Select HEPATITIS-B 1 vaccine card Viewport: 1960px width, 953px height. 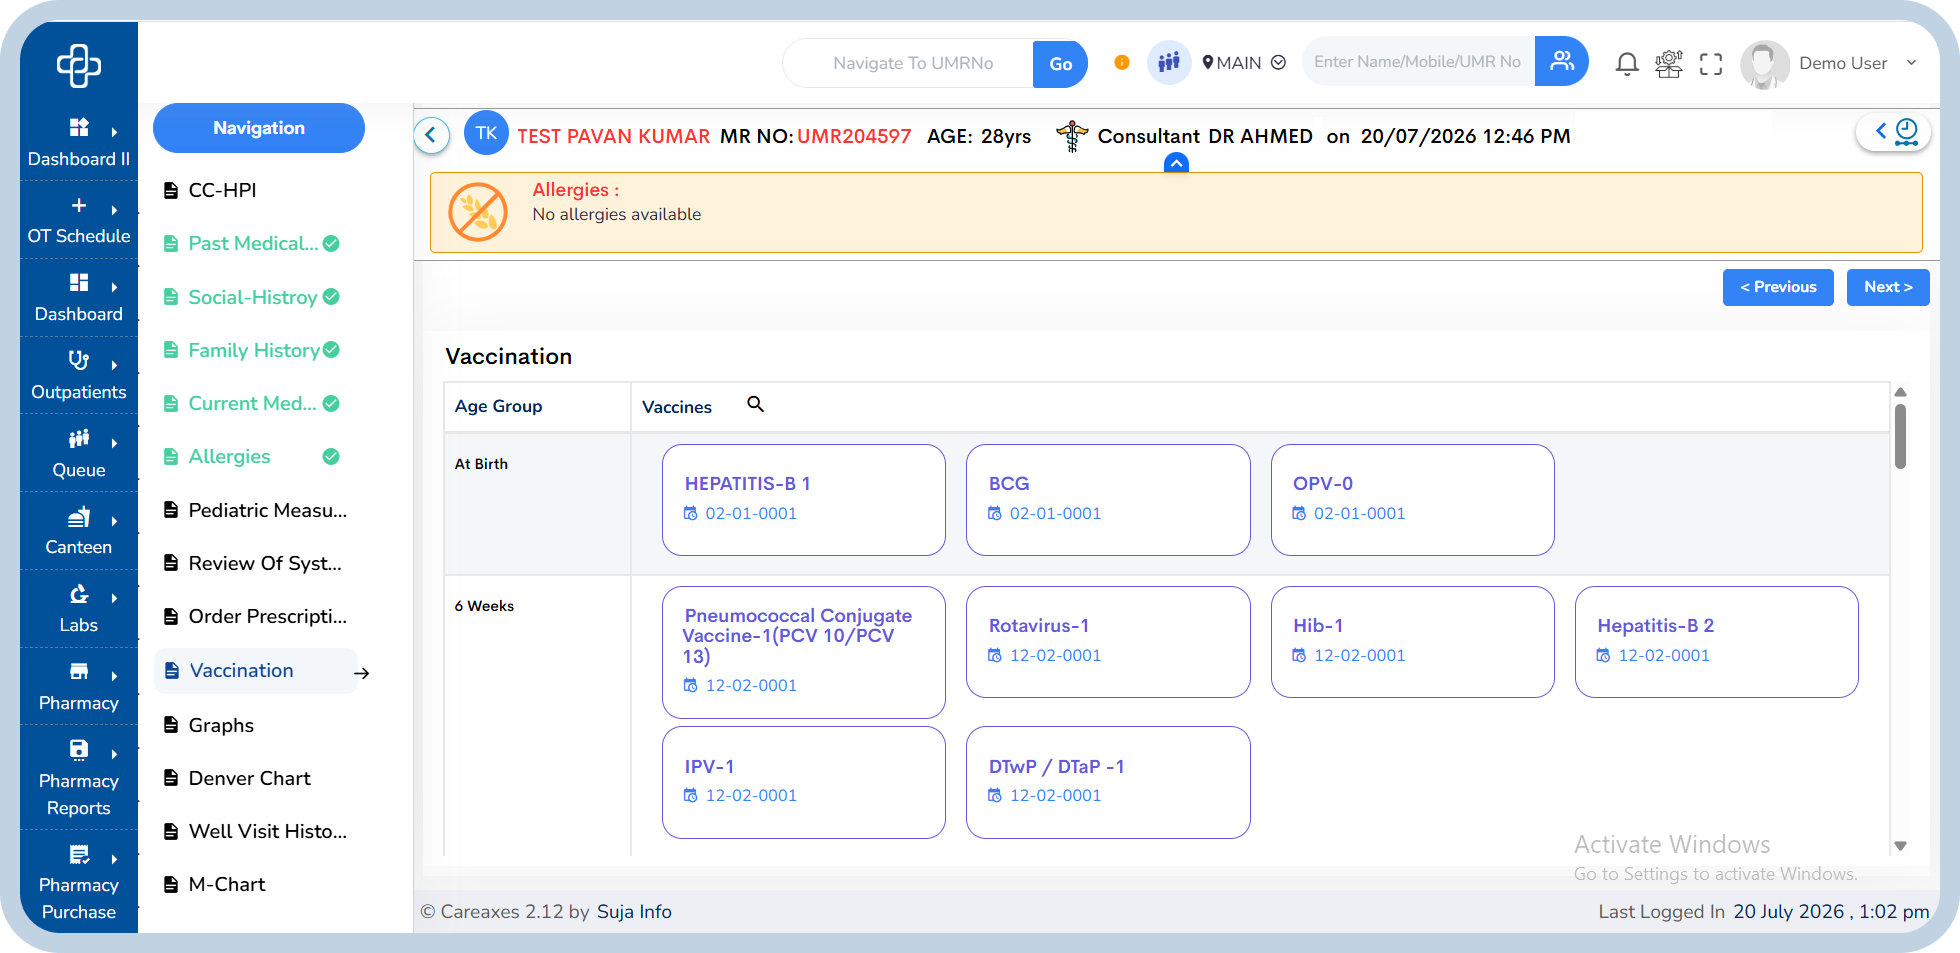(x=804, y=500)
